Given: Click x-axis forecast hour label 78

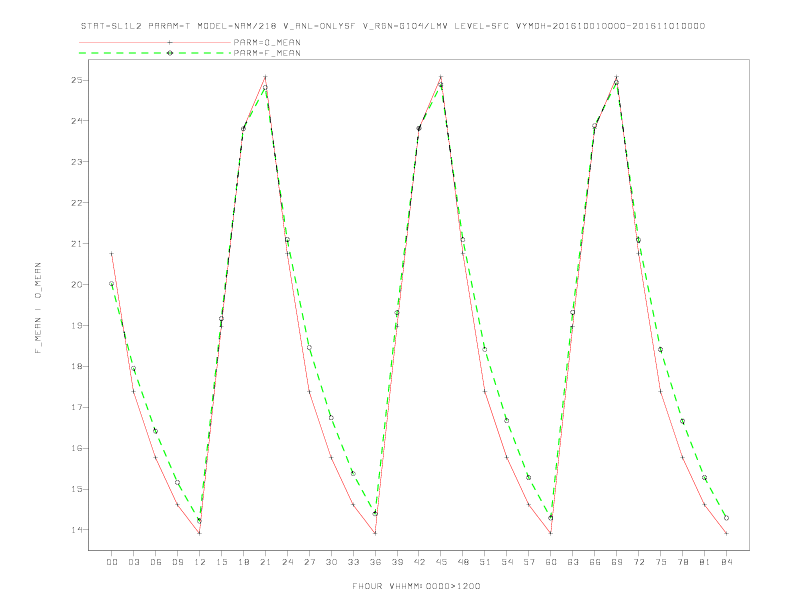Looking at the screenshot, I should pyautogui.click(x=682, y=562).
